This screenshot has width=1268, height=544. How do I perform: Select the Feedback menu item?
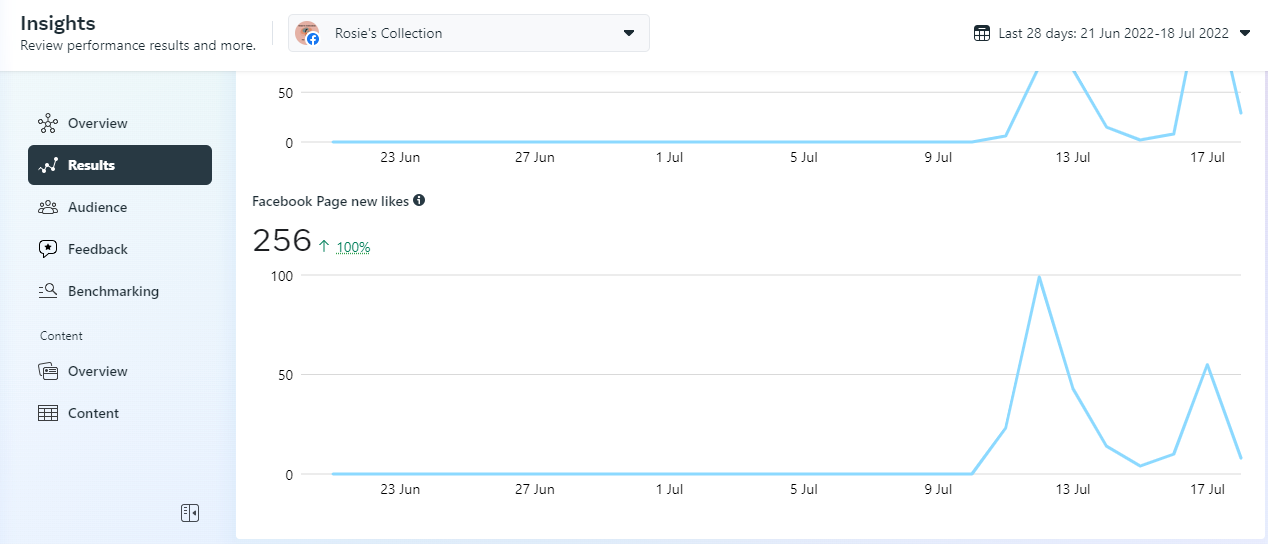click(x=98, y=250)
